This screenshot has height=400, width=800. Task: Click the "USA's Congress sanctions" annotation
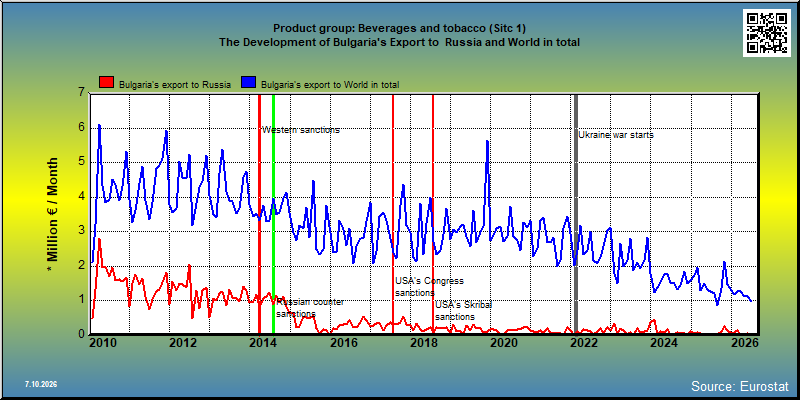pos(429,287)
